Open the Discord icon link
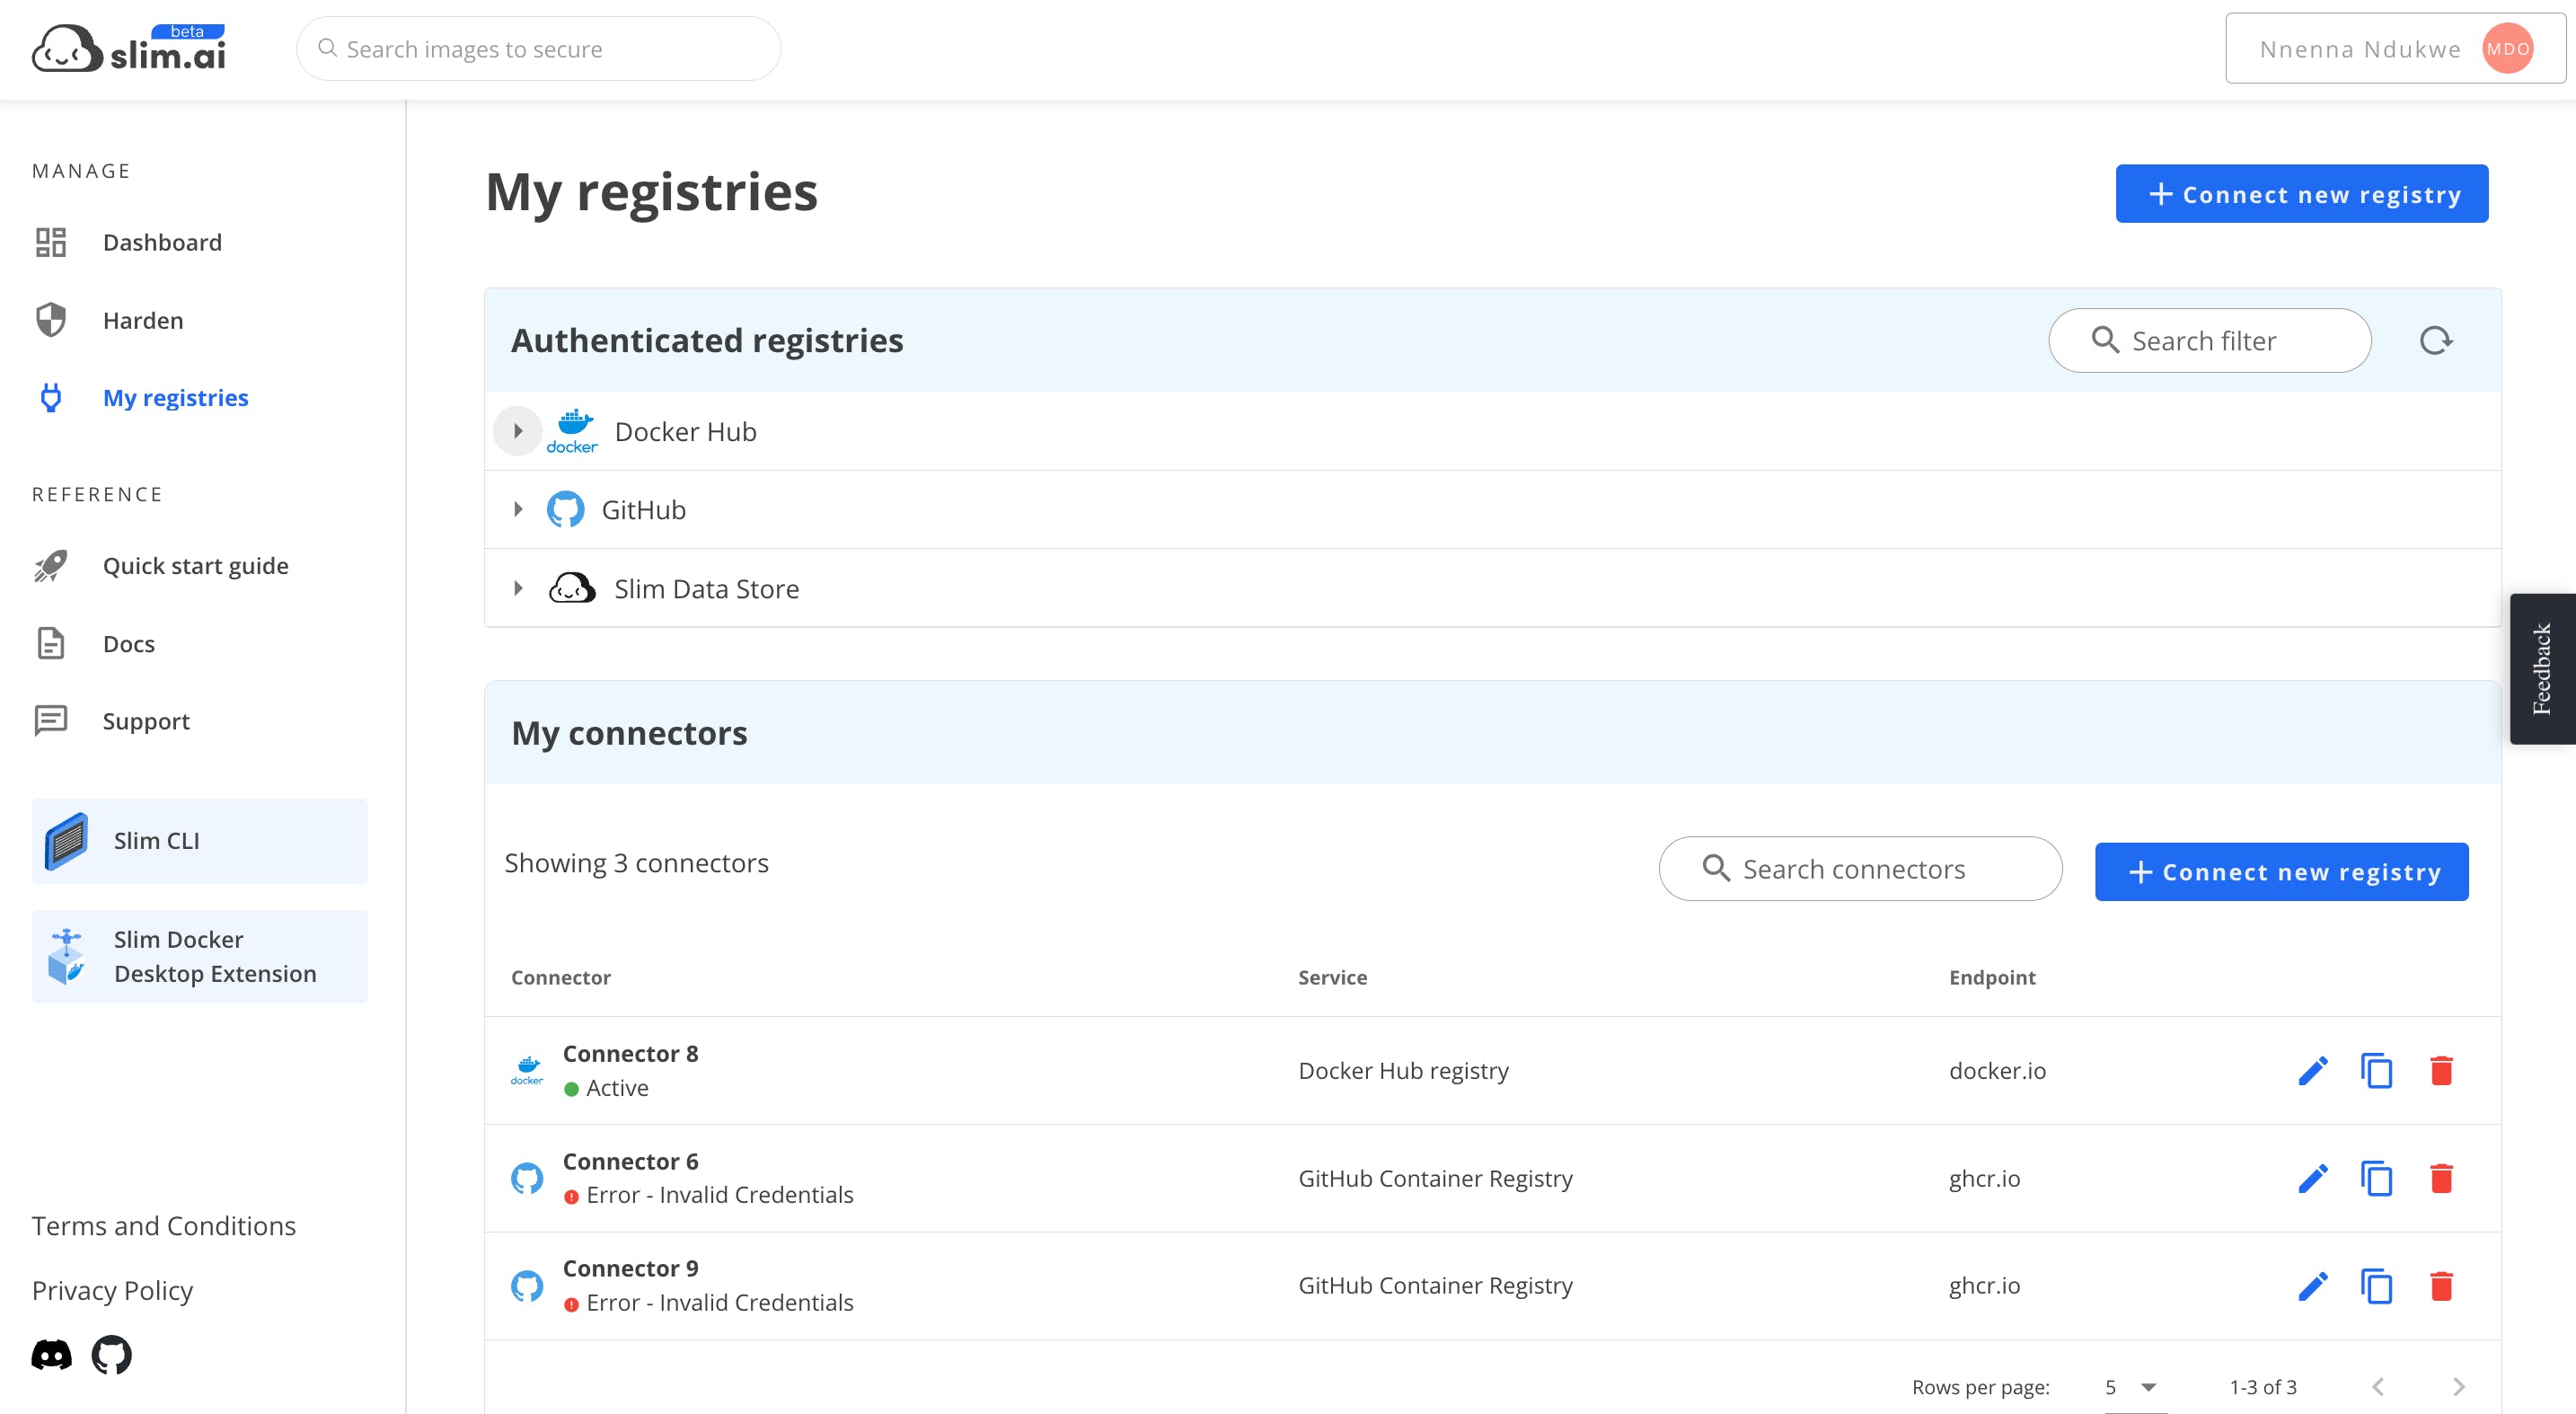 [52, 1355]
